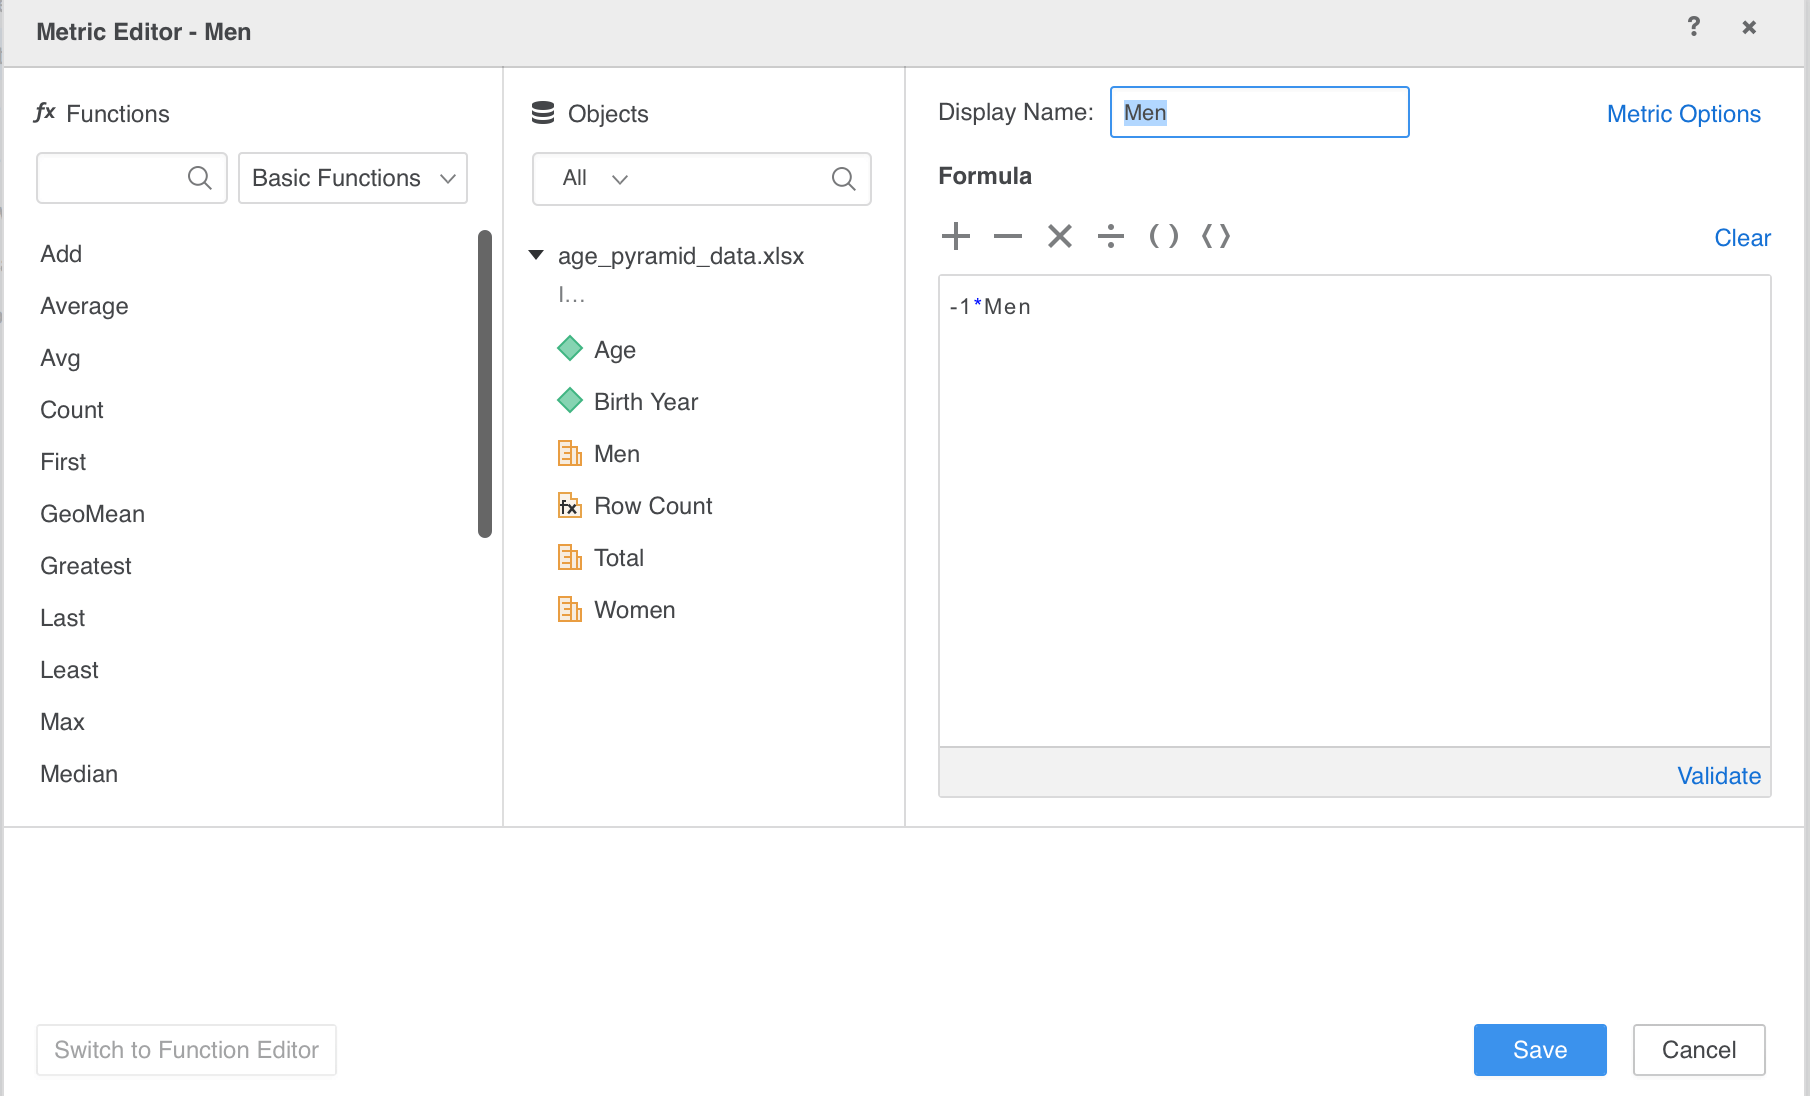Viewport: 1810px width, 1096px height.
Task: Insert the minus operator into formula
Action: pyautogui.click(x=1008, y=237)
